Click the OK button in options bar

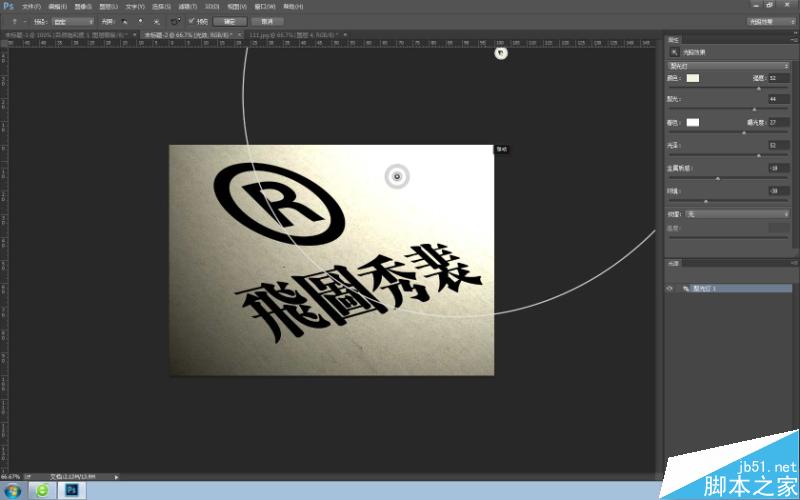pos(230,21)
